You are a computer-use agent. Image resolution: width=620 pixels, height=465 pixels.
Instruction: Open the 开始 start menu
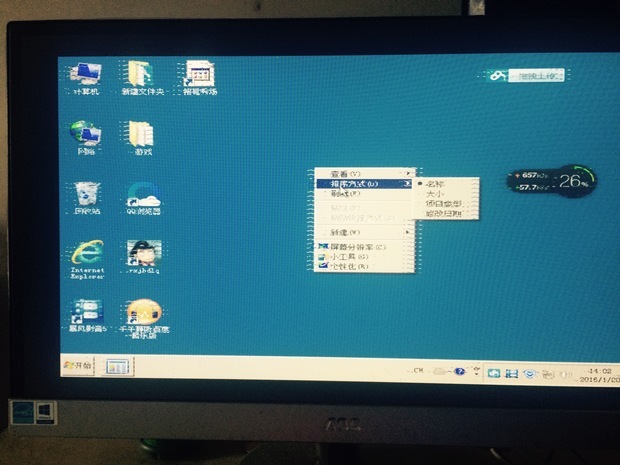[78, 365]
